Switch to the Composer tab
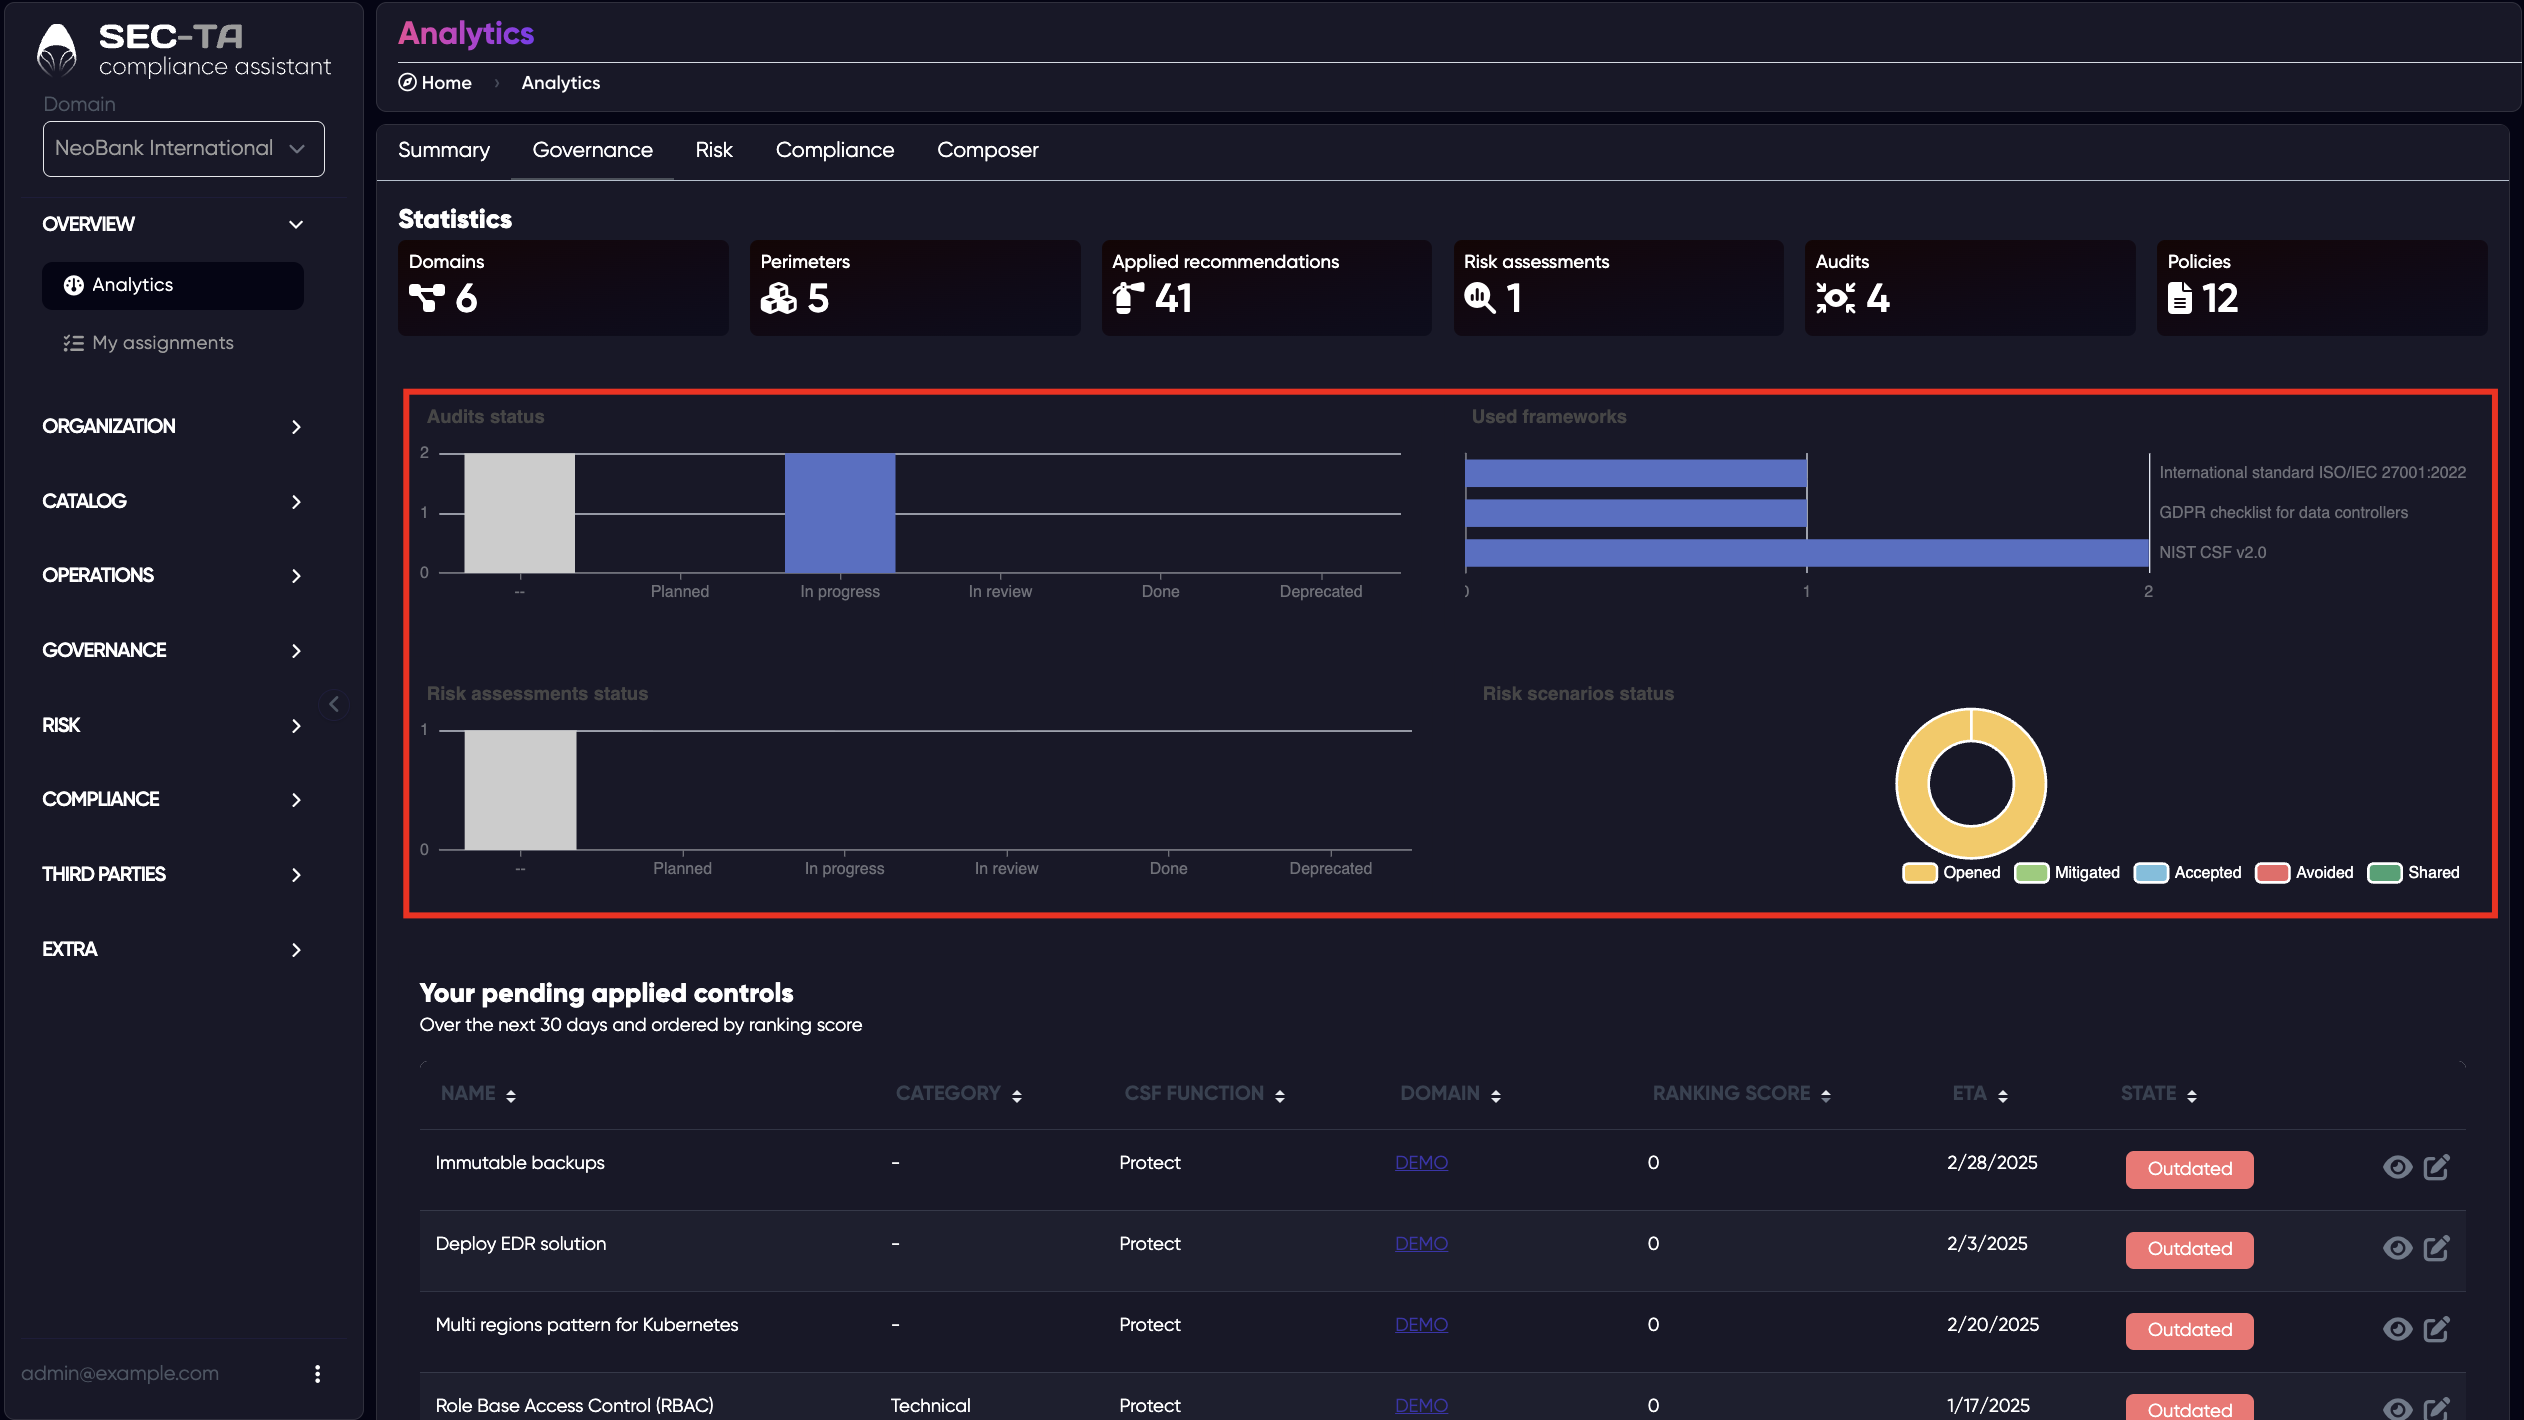Image resolution: width=2524 pixels, height=1420 pixels. pyautogui.click(x=988, y=150)
